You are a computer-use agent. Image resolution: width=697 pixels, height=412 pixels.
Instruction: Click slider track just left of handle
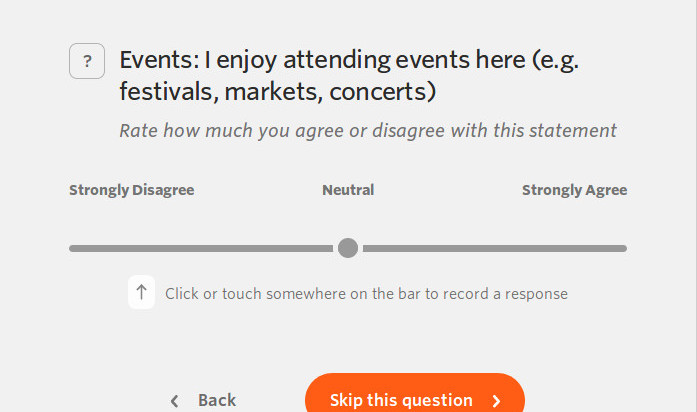coord(322,248)
